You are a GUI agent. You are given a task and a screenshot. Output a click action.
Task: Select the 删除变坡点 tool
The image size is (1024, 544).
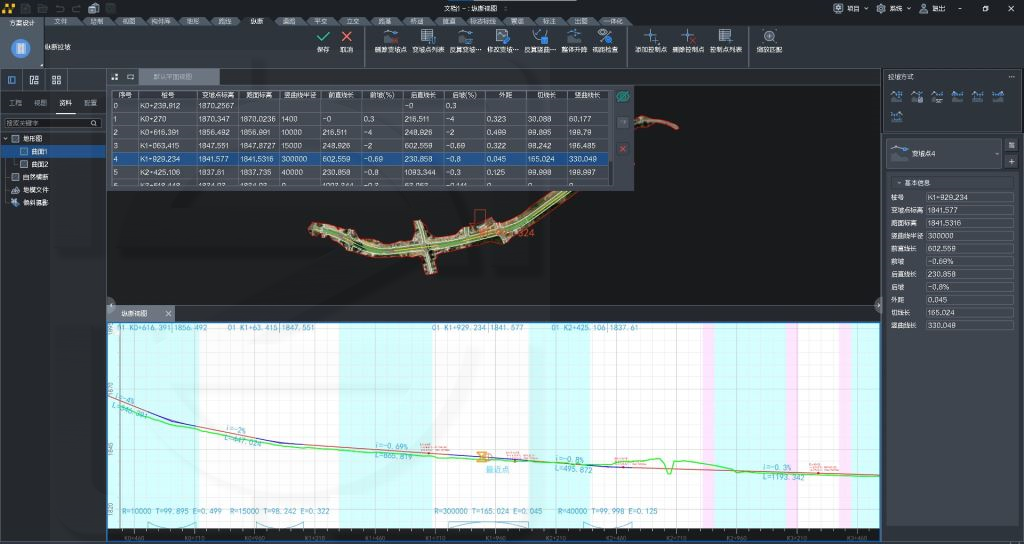click(x=391, y=40)
